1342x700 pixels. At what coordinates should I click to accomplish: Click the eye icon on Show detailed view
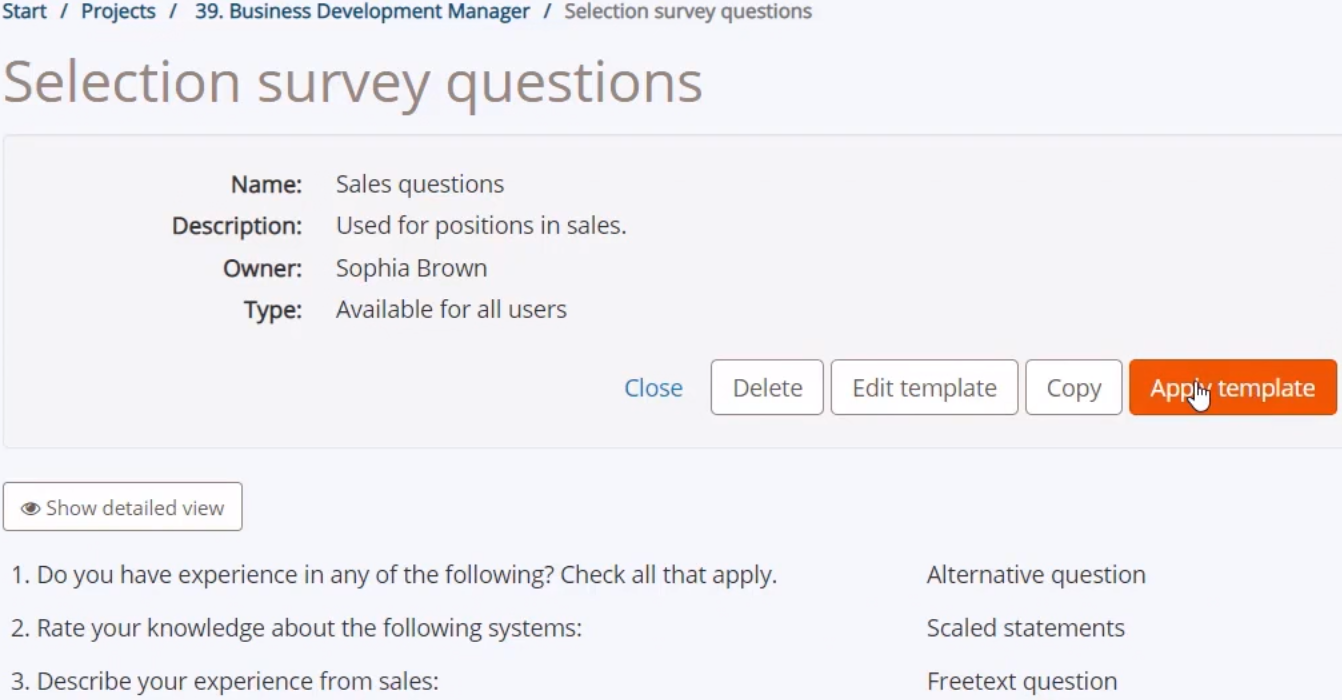[31, 508]
